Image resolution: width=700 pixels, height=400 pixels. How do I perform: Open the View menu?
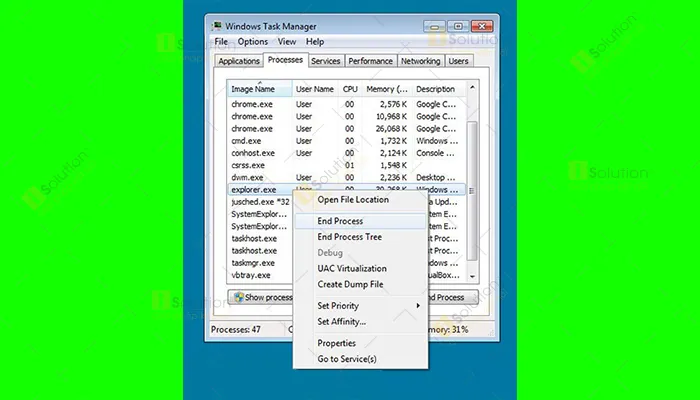point(287,42)
